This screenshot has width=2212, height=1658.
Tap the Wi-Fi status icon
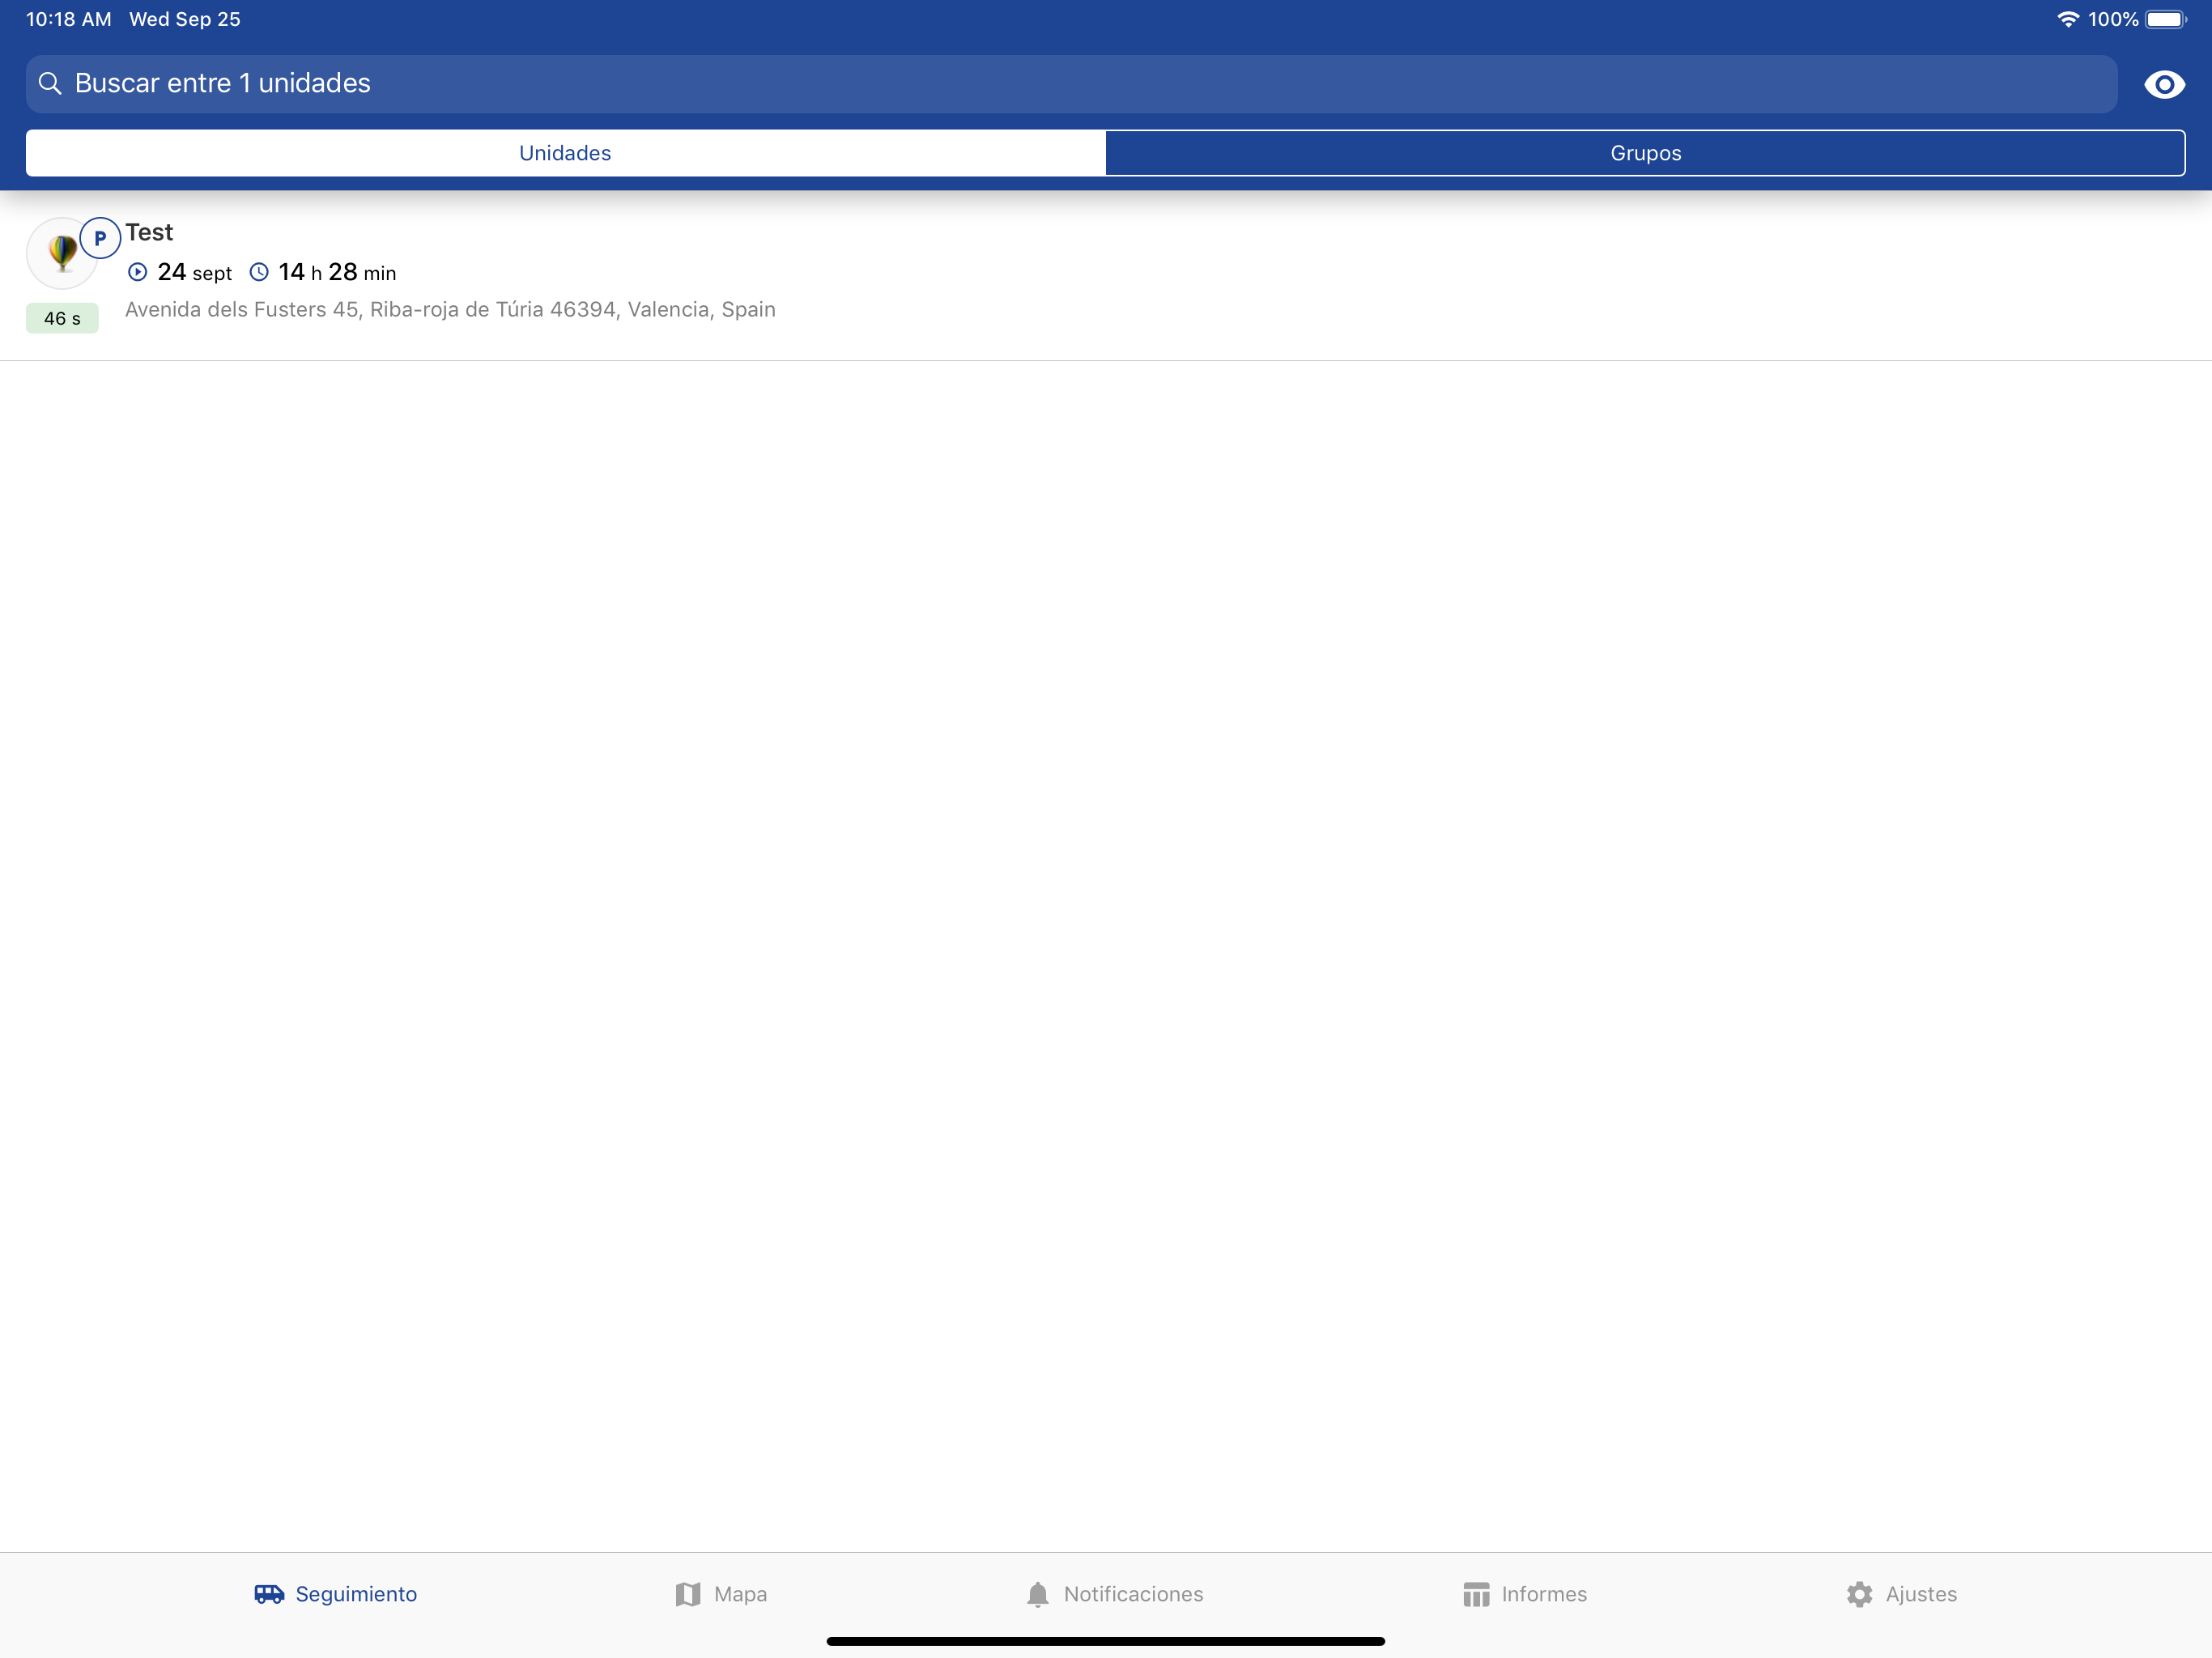tap(2068, 19)
